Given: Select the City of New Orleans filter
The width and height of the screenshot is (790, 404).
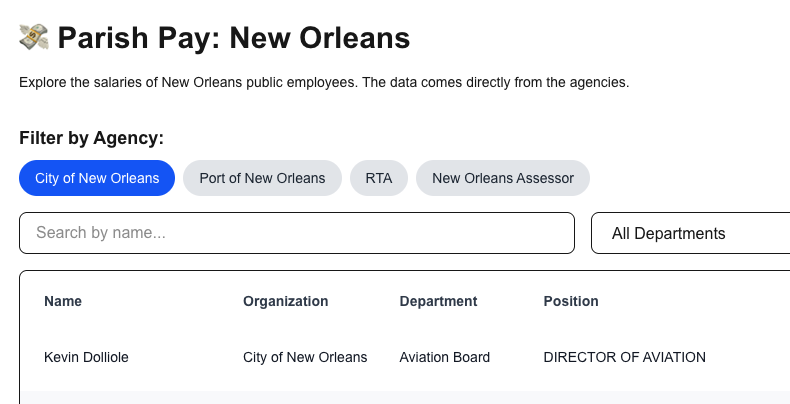Looking at the screenshot, I should (97, 178).
